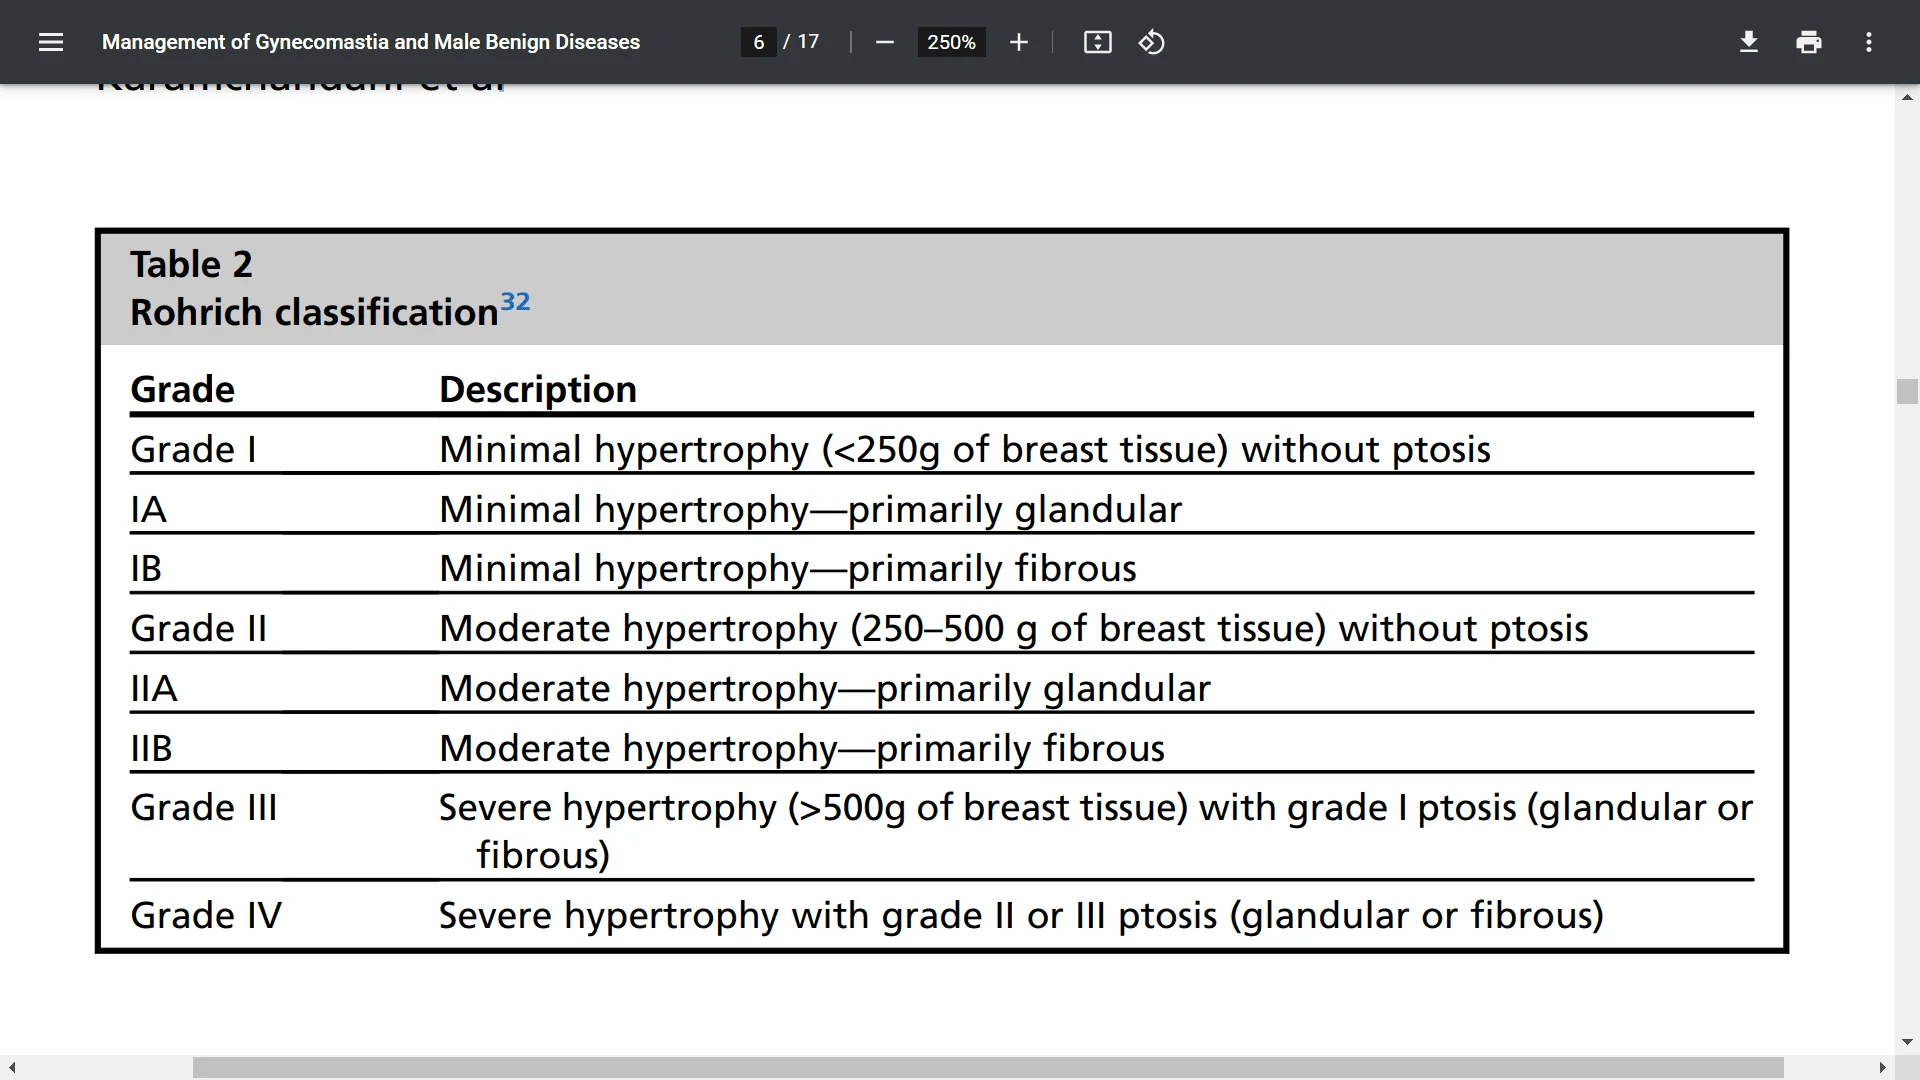Print the current document
This screenshot has height=1080, width=1920.
click(x=1809, y=42)
